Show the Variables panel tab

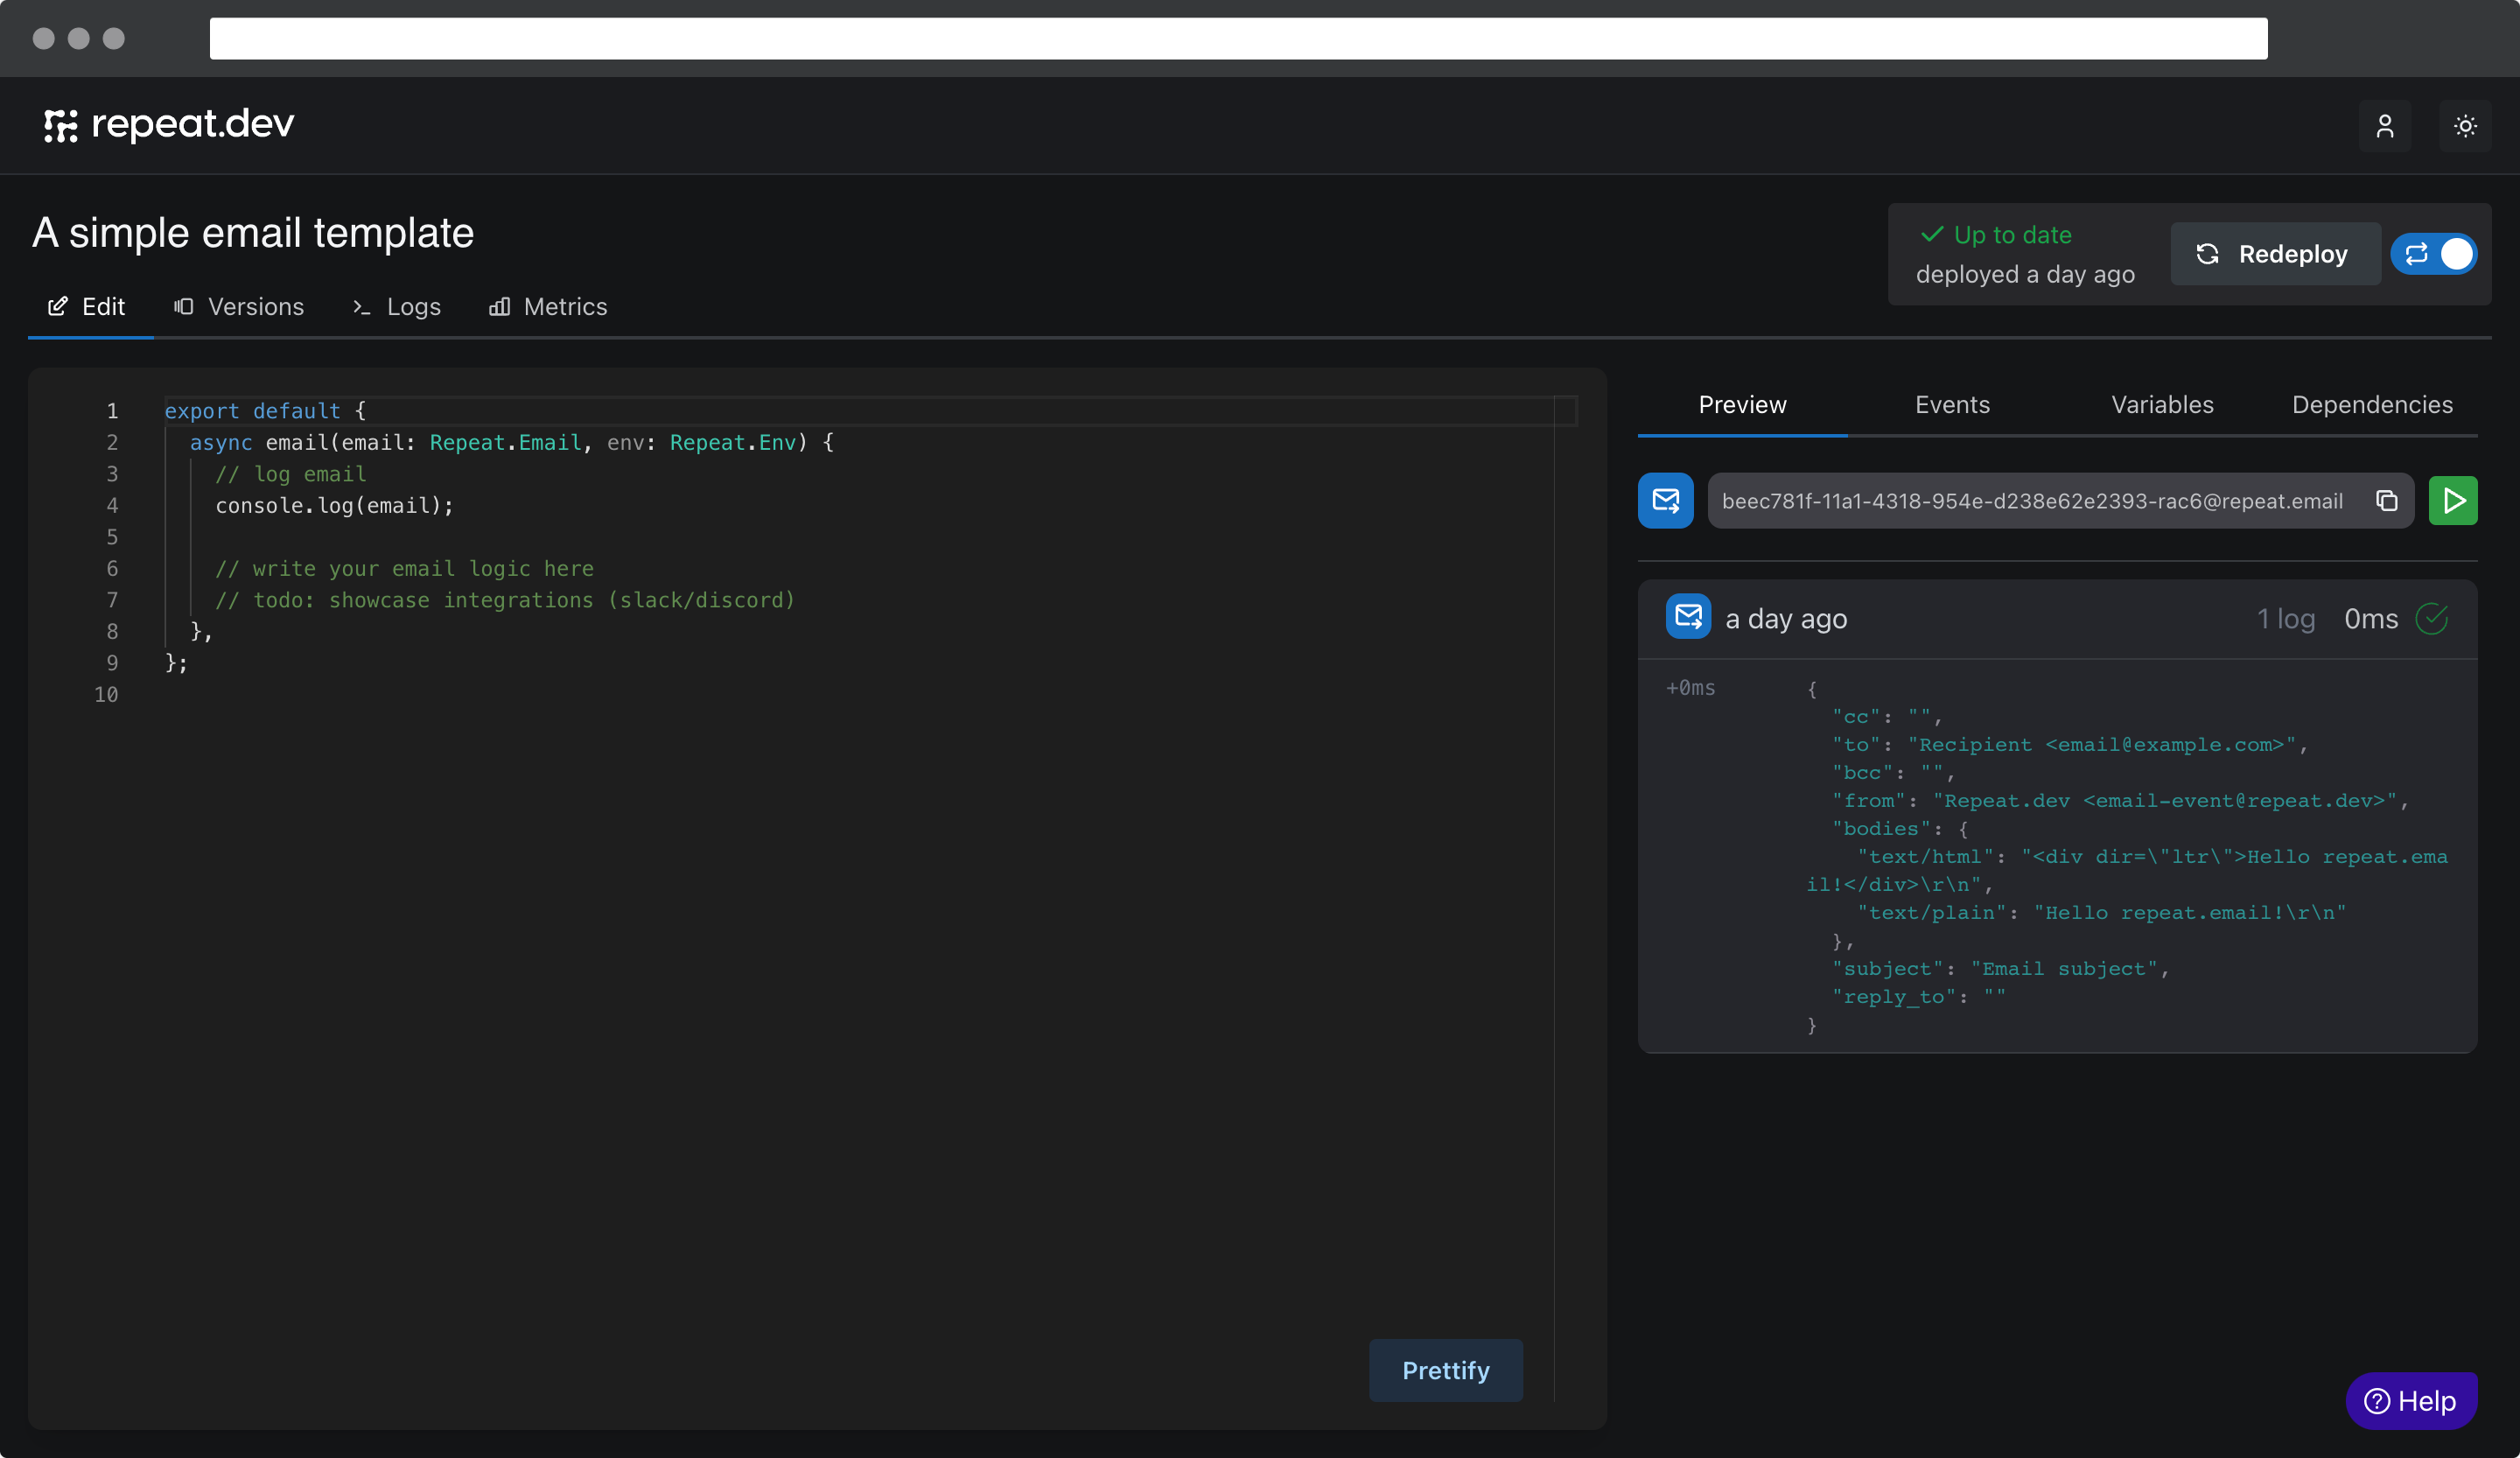click(2161, 405)
